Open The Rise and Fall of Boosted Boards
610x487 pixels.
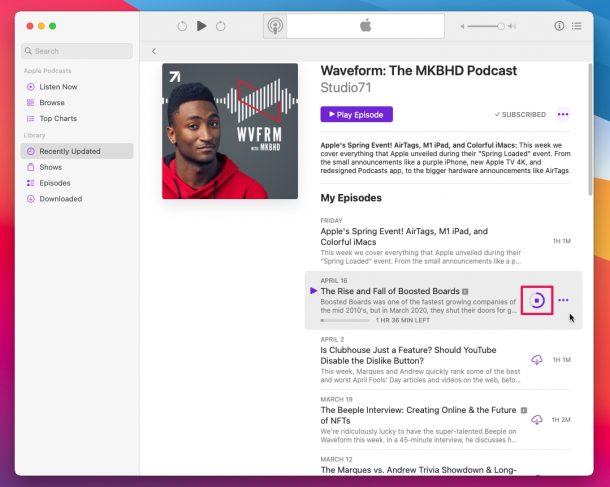(389, 291)
